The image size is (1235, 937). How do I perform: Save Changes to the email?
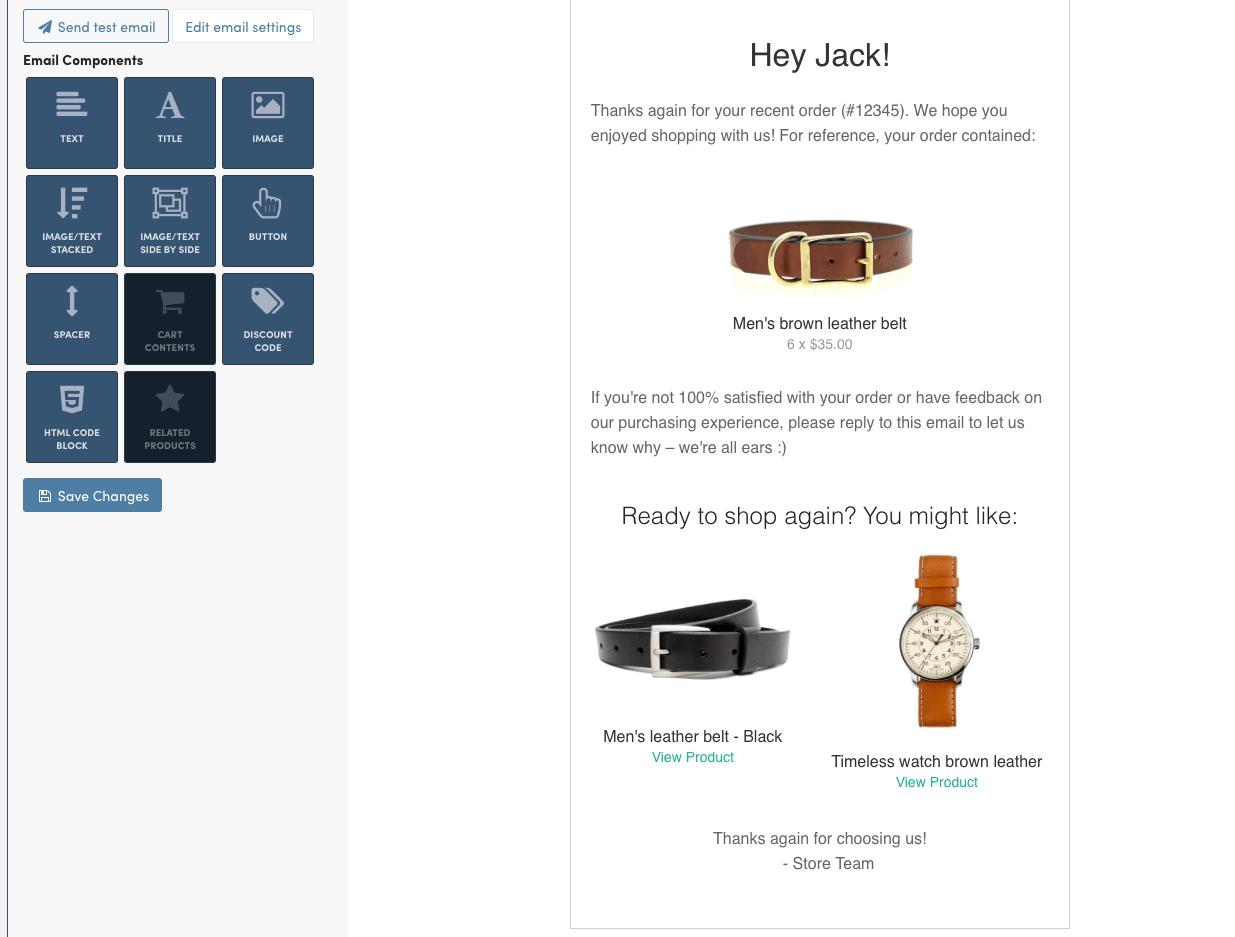tap(93, 496)
